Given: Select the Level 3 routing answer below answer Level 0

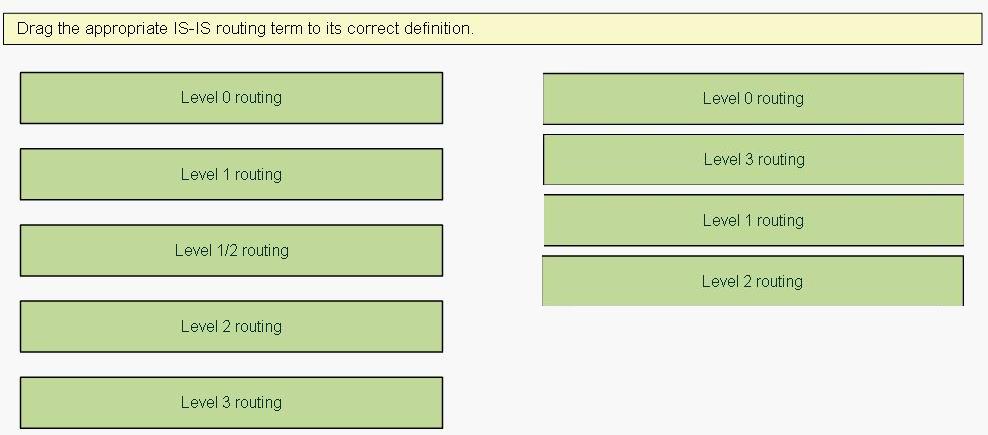Looking at the screenshot, I should pyautogui.click(x=753, y=160).
